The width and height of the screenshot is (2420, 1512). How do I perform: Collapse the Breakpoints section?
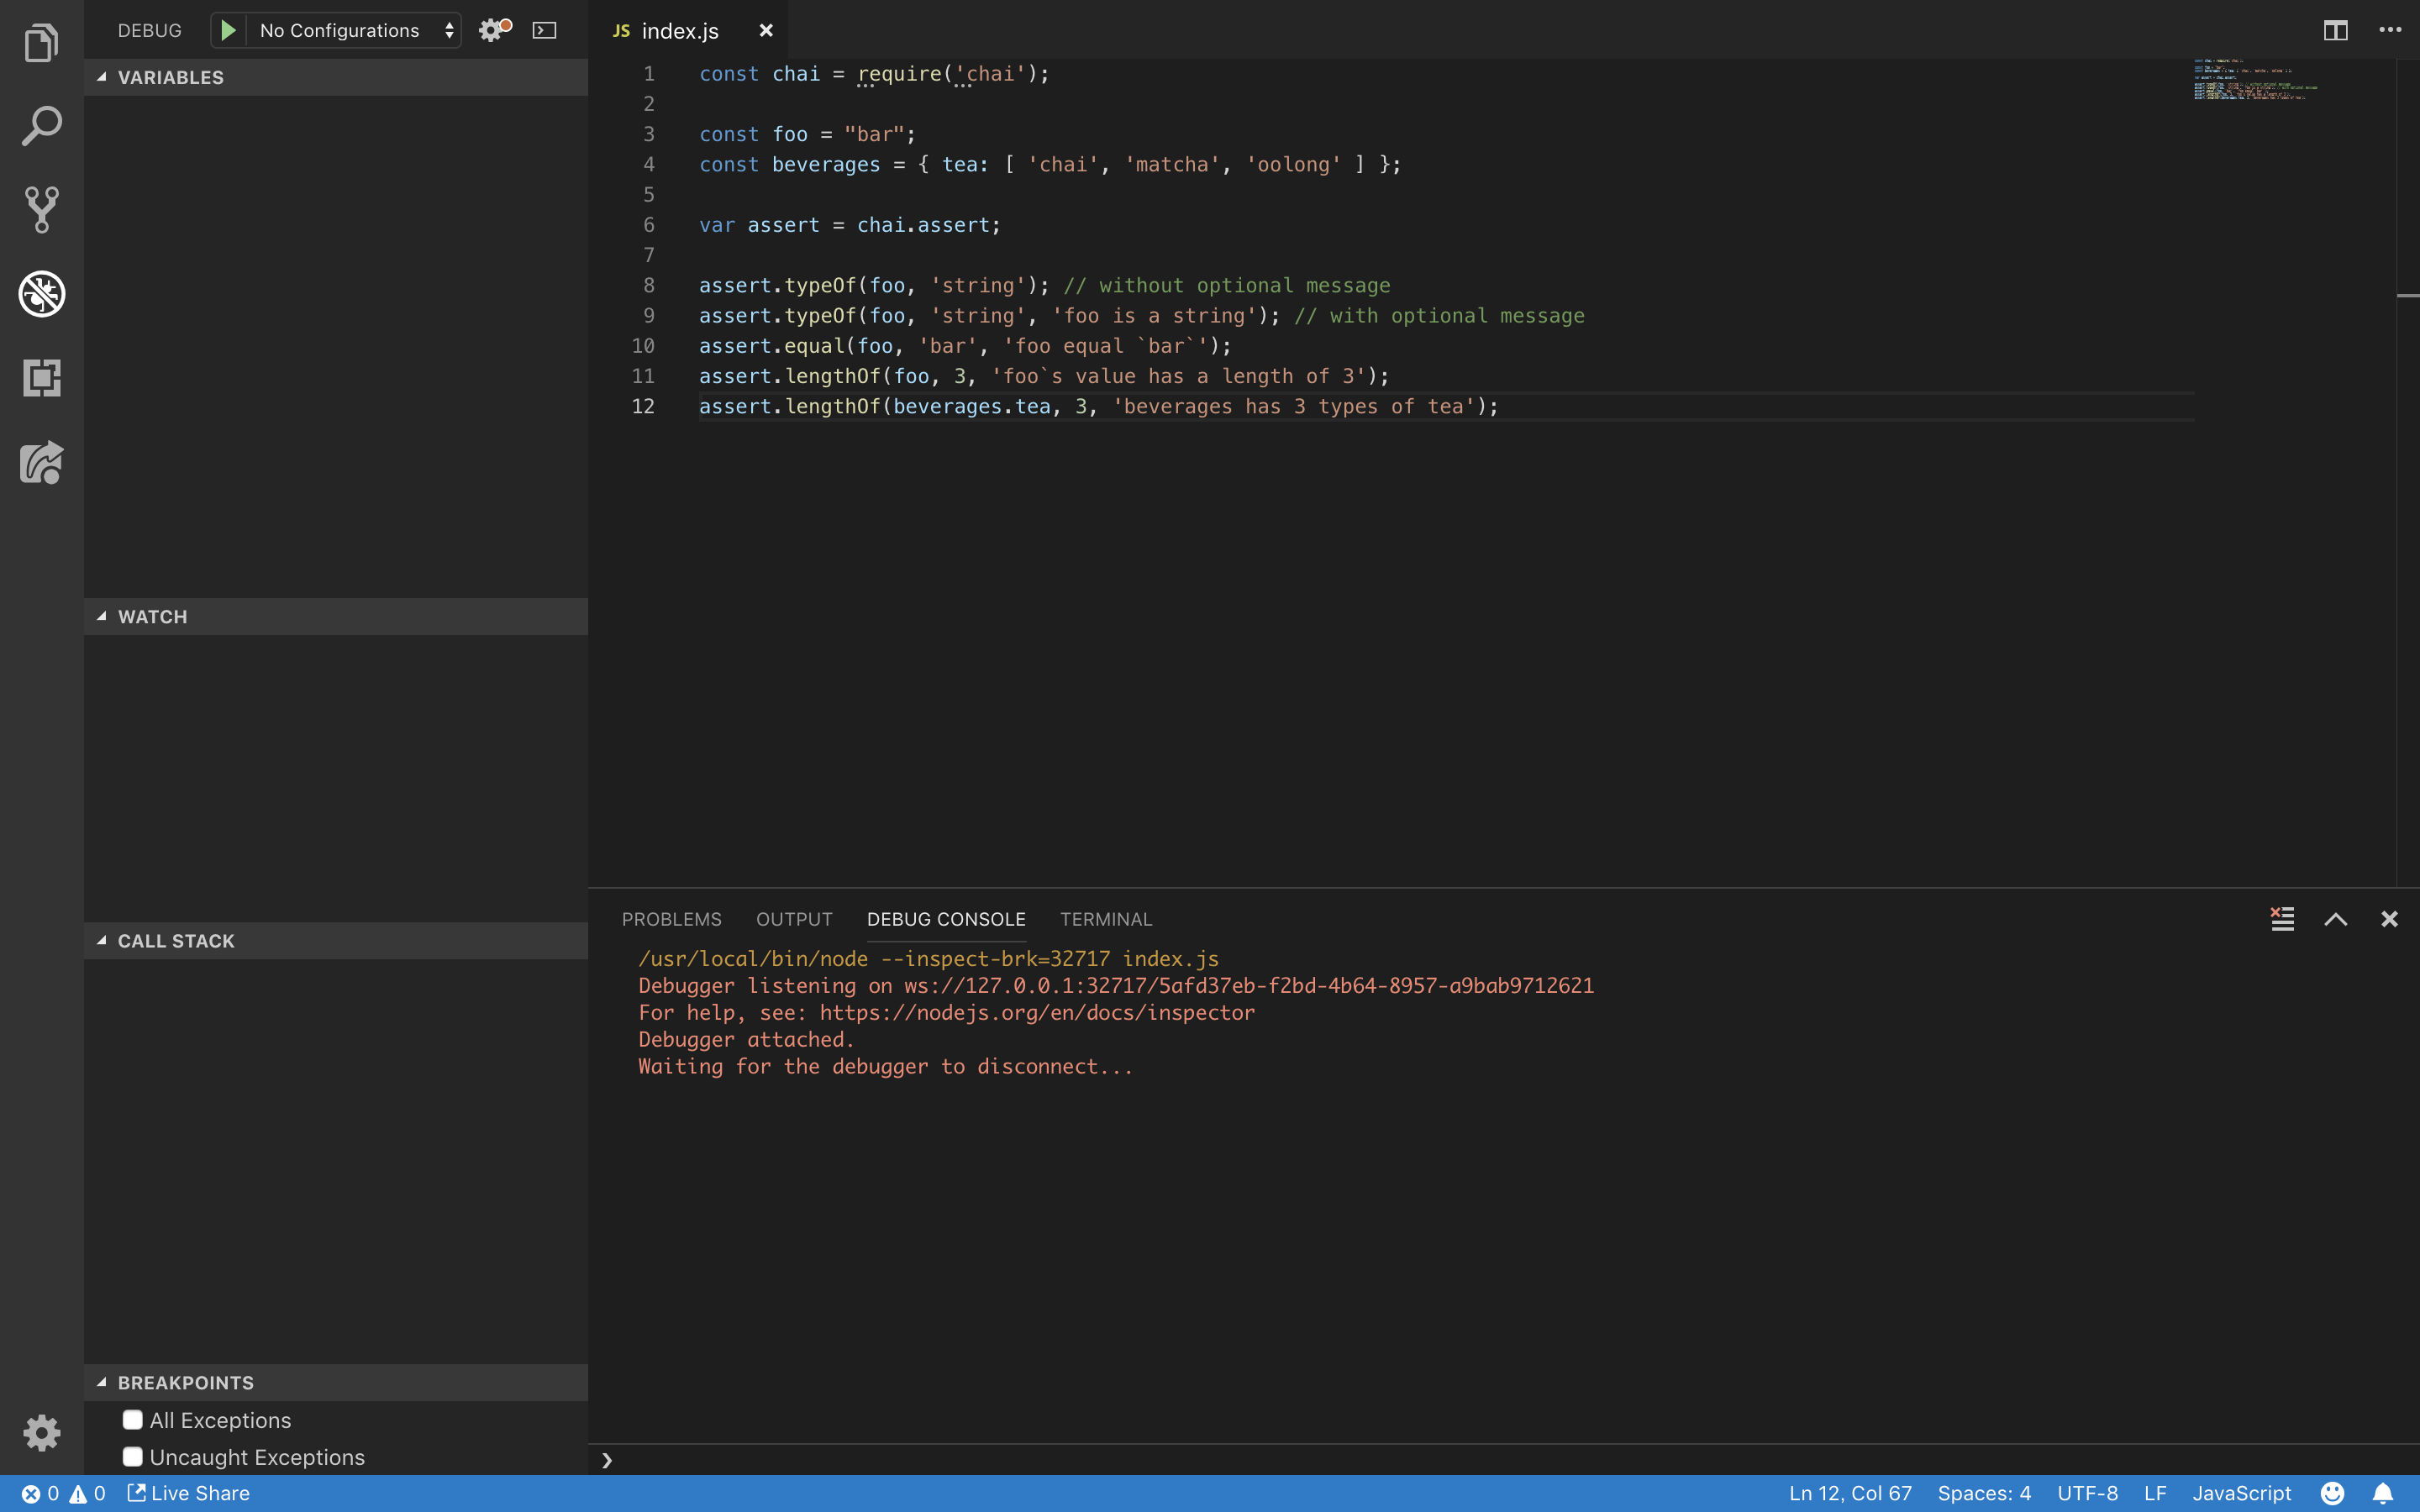click(336, 1383)
